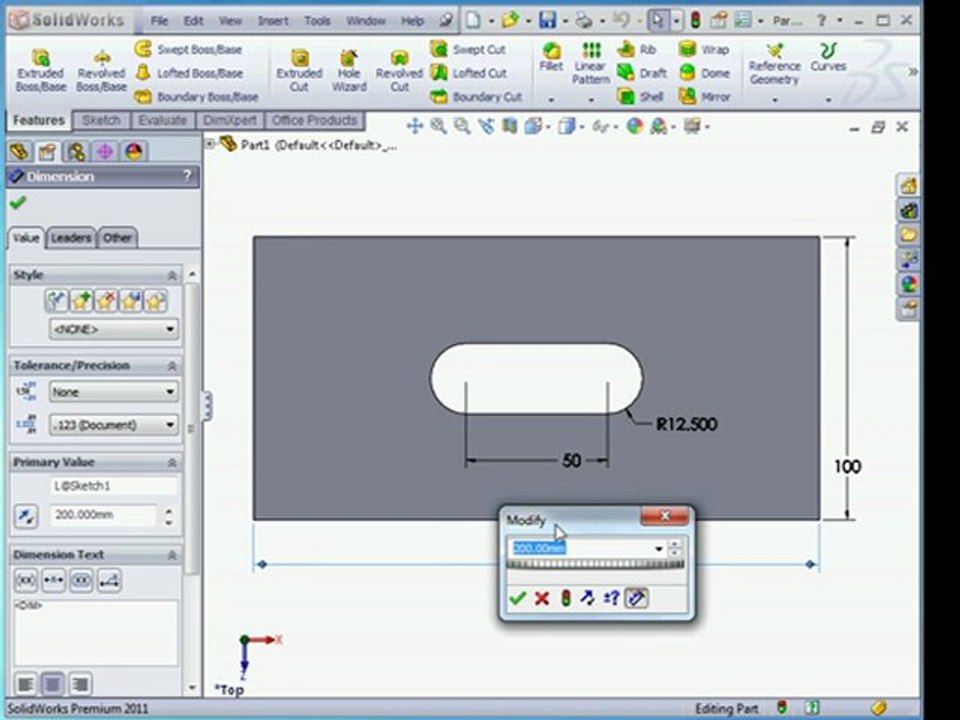The width and height of the screenshot is (960, 720).
Task: Toggle Mark for Drawing icon in Modify dialog
Action: pyautogui.click(x=636, y=598)
